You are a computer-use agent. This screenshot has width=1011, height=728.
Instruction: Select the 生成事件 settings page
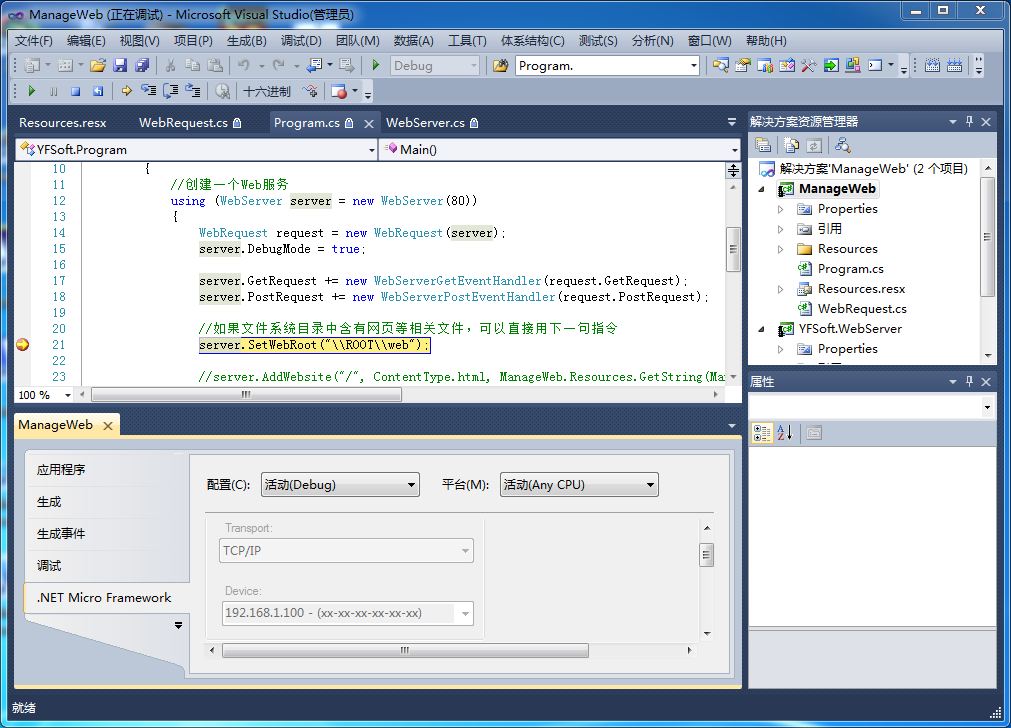(x=61, y=534)
